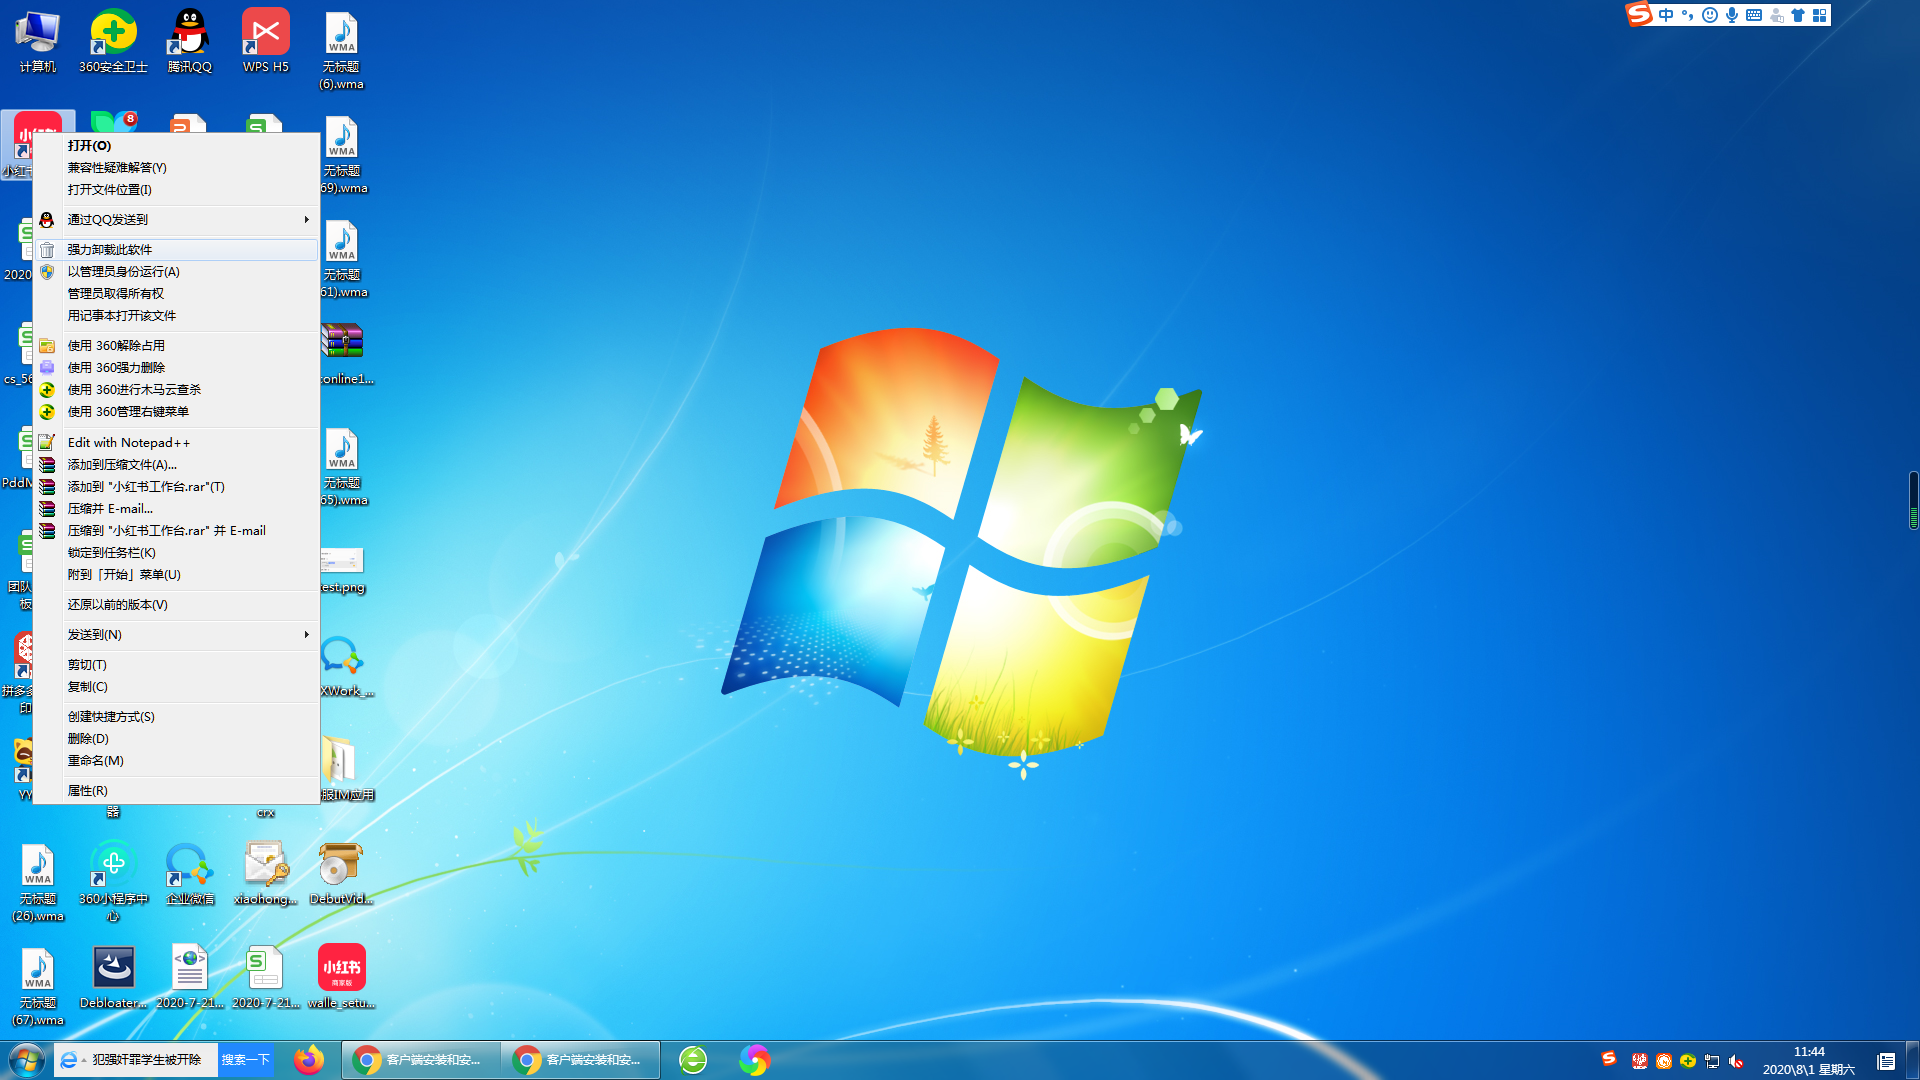Screen dimensions: 1920x1080
Task: Open first 客户端安装和安 Chrome taskbar window
Action: point(421,1060)
